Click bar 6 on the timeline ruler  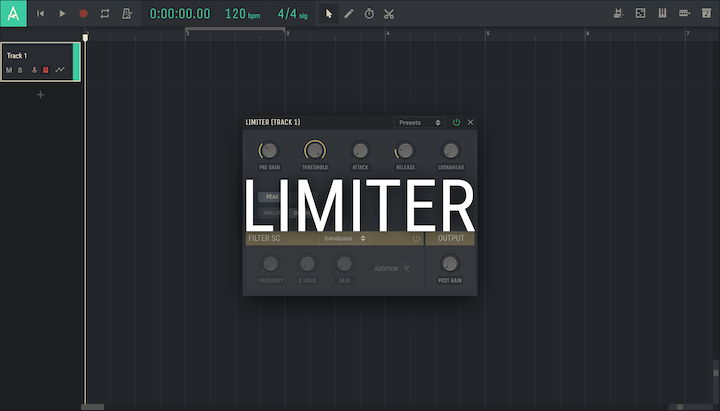587,34
